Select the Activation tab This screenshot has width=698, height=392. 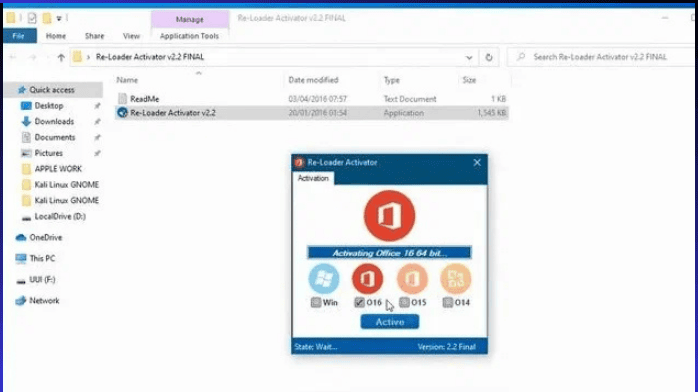[x=313, y=178]
